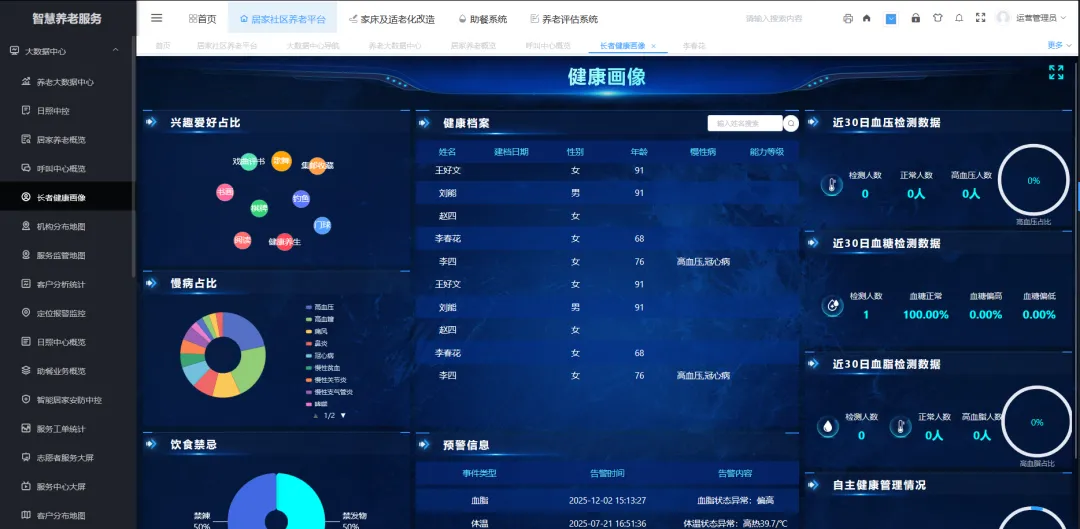Screen dimensions: 1080x529
Task: Open 助餐系统 module
Action: (483, 19)
